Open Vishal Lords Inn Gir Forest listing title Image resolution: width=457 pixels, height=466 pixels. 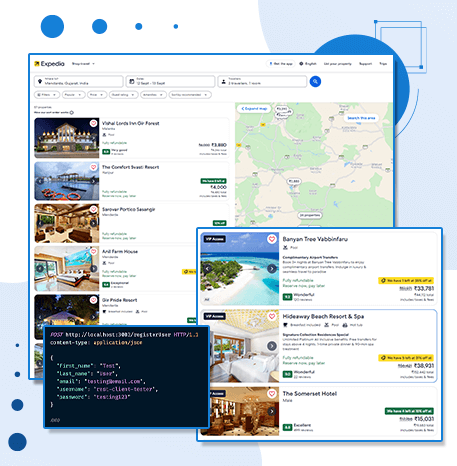click(x=131, y=123)
